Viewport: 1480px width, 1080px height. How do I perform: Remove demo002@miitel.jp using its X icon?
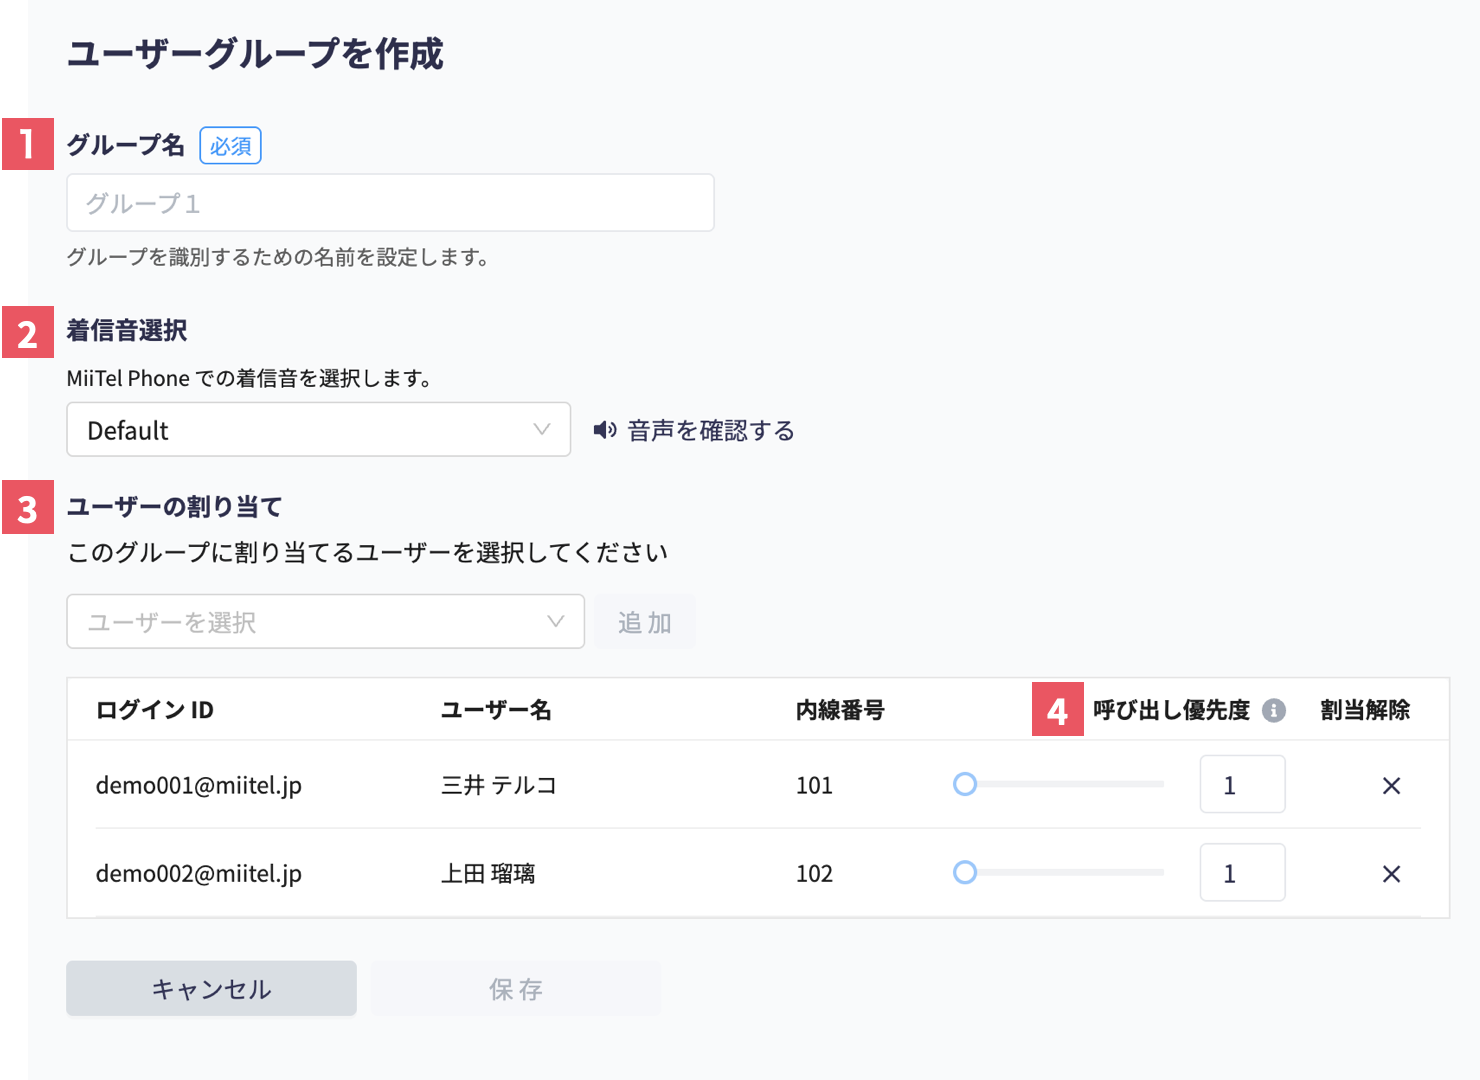(x=1391, y=874)
